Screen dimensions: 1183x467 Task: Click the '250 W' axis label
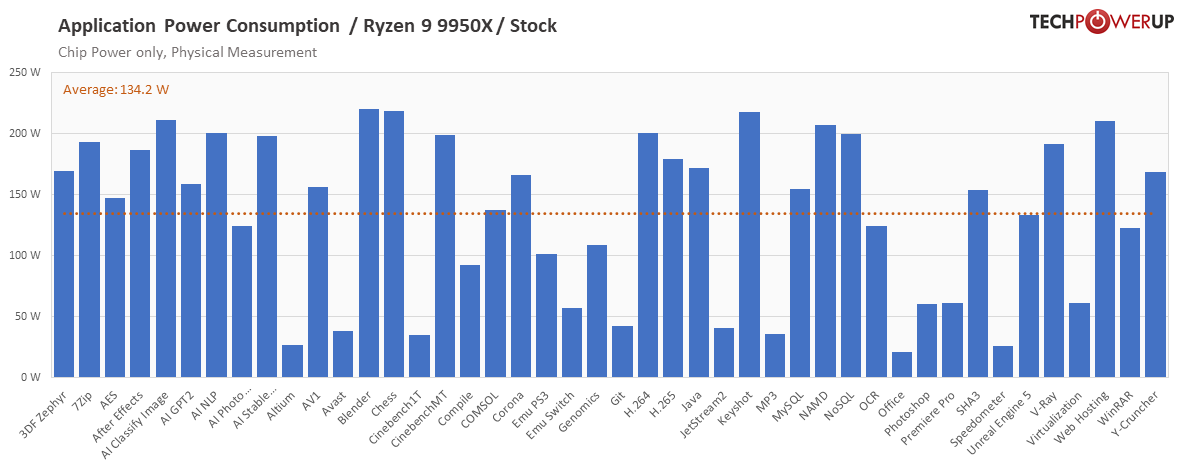point(27,73)
